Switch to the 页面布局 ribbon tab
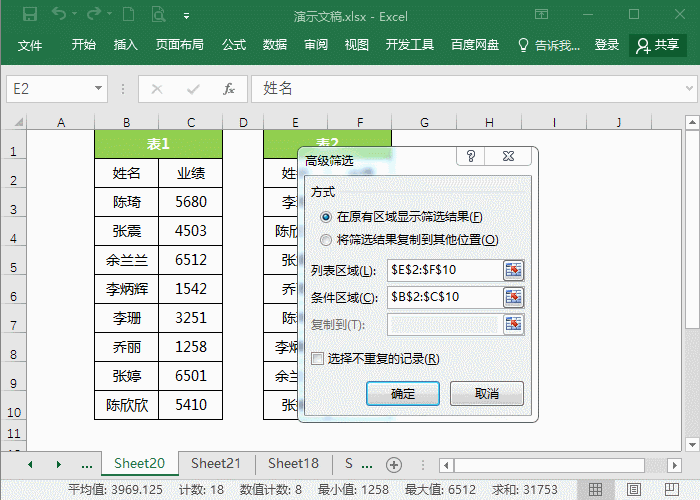Viewport: 700px width, 500px height. 179,45
